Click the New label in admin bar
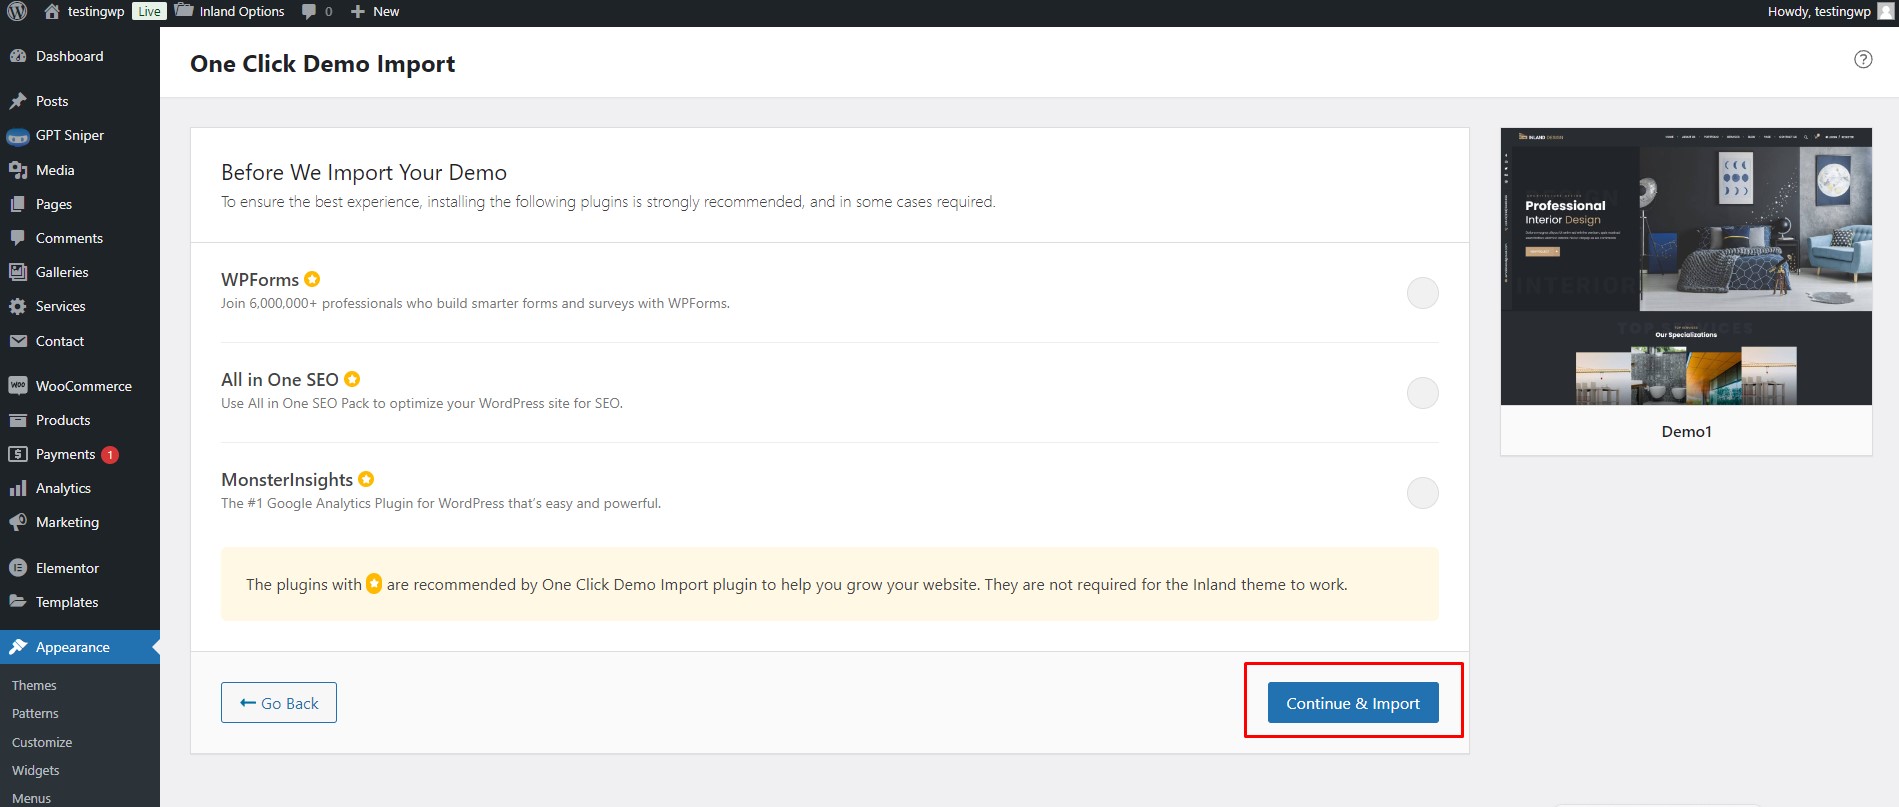Viewport: 1899px width, 807px height. coord(386,12)
